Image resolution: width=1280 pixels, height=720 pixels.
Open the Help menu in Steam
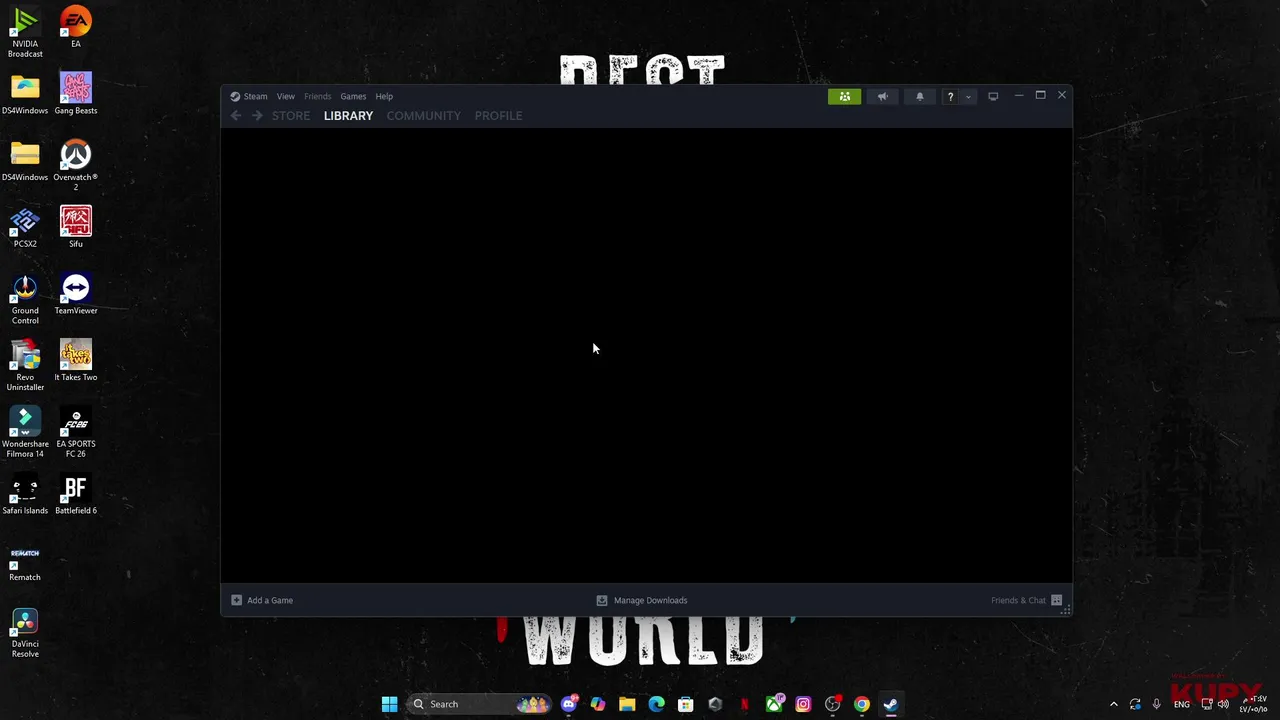coord(384,96)
